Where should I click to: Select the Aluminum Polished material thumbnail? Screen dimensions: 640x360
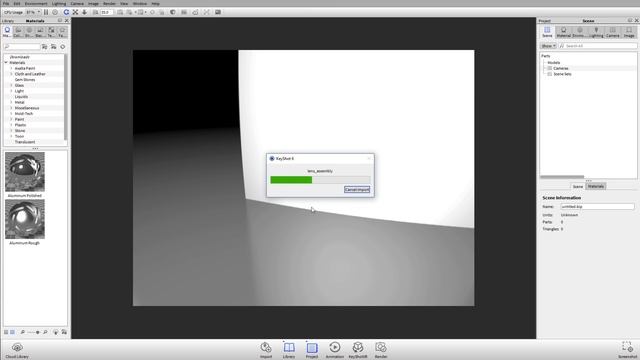tap(25, 172)
